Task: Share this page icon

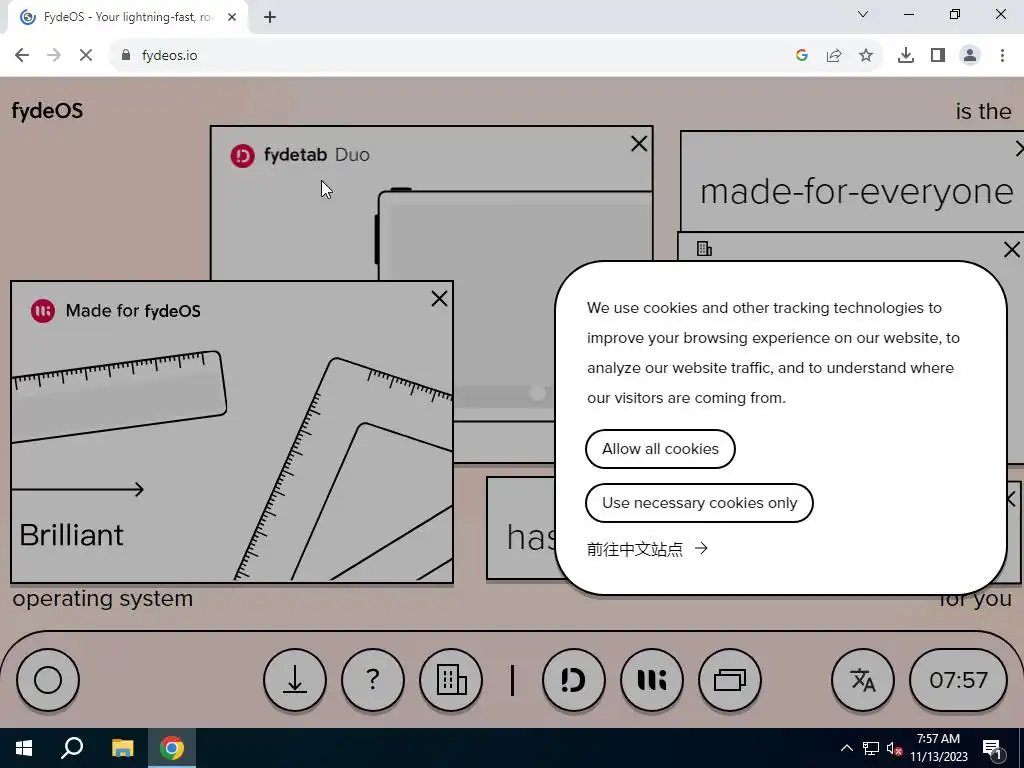Action: [834, 56]
